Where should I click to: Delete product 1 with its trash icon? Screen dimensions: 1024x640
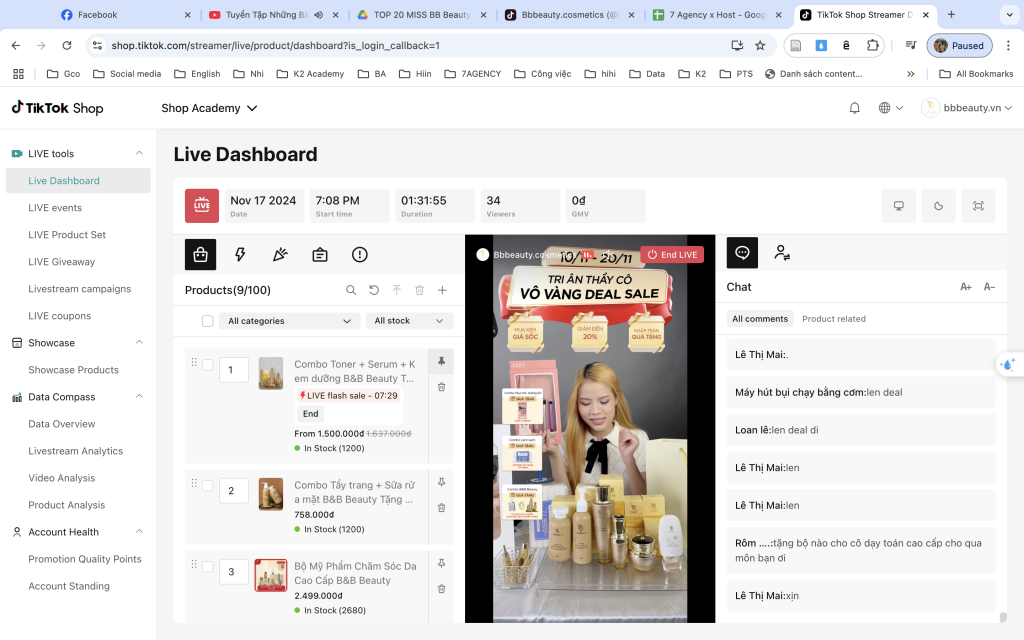coord(441,387)
